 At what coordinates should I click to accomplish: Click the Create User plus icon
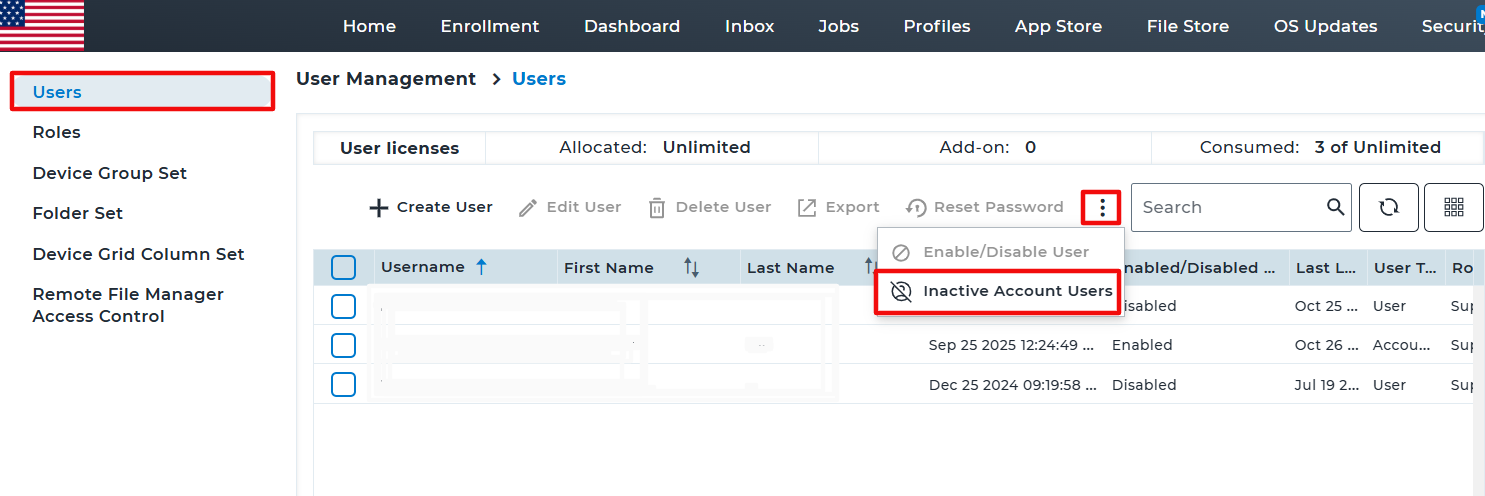pyautogui.click(x=378, y=208)
